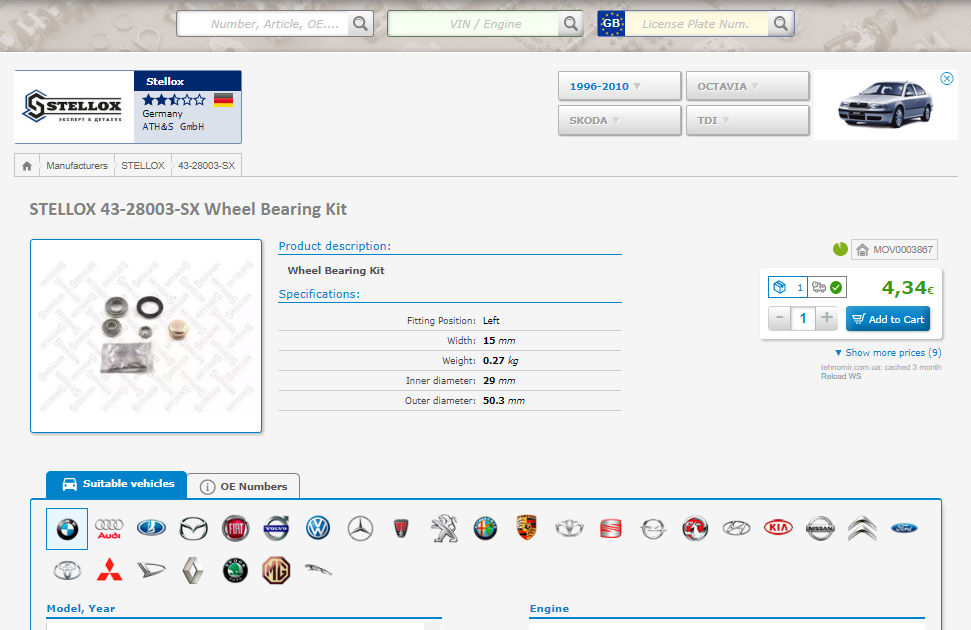Select the BMW brand logo
971x630 pixels.
click(67, 529)
